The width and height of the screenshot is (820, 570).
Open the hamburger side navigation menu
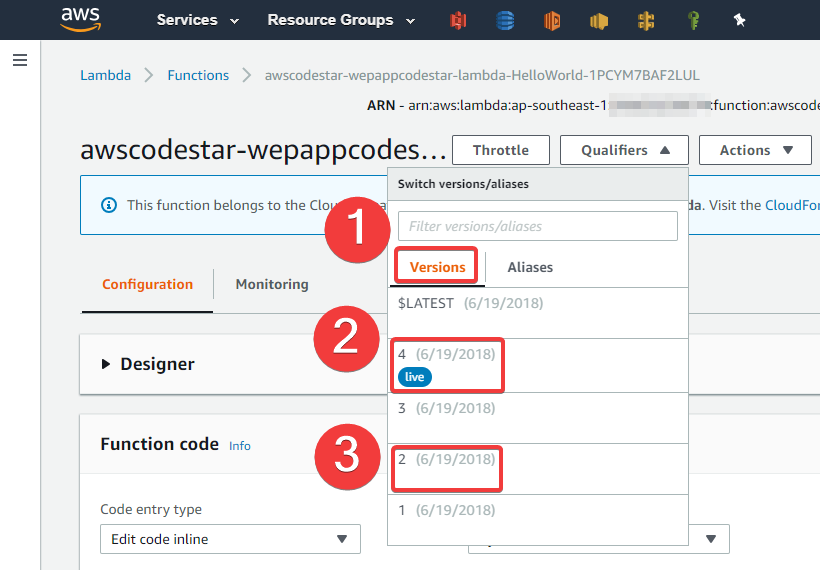(x=20, y=60)
